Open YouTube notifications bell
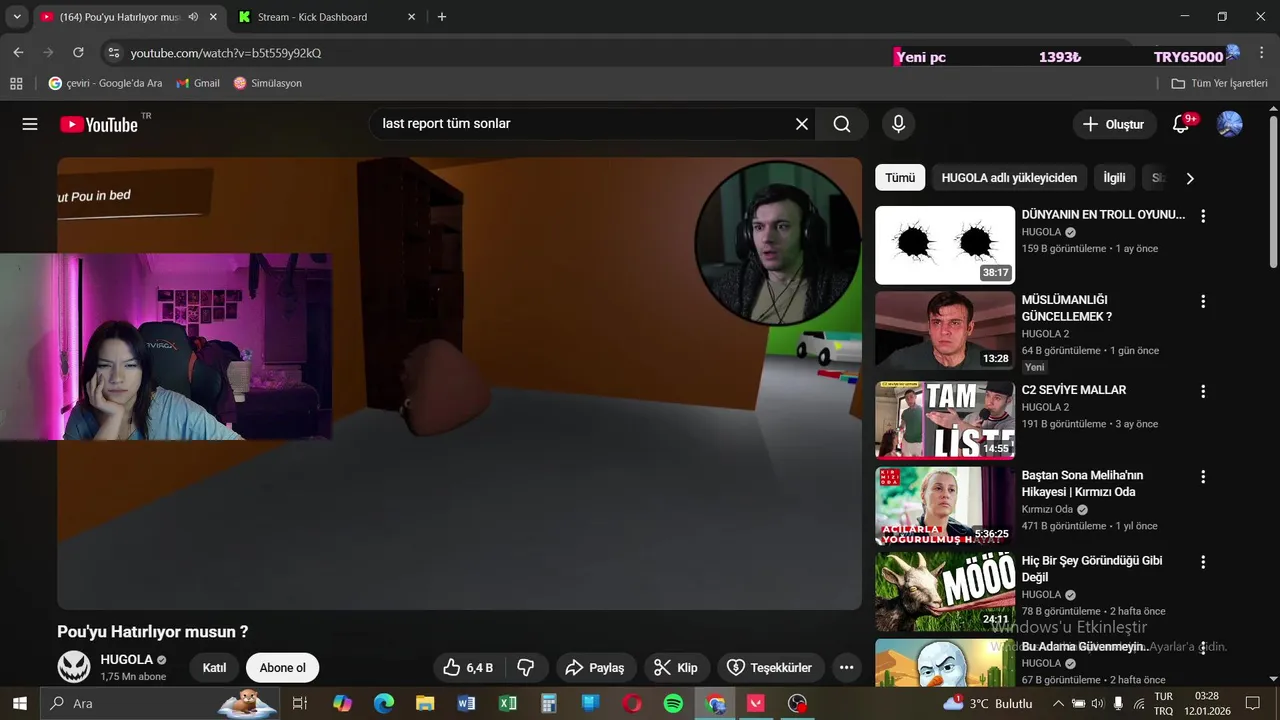This screenshot has width=1280, height=720. [x=1181, y=124]
